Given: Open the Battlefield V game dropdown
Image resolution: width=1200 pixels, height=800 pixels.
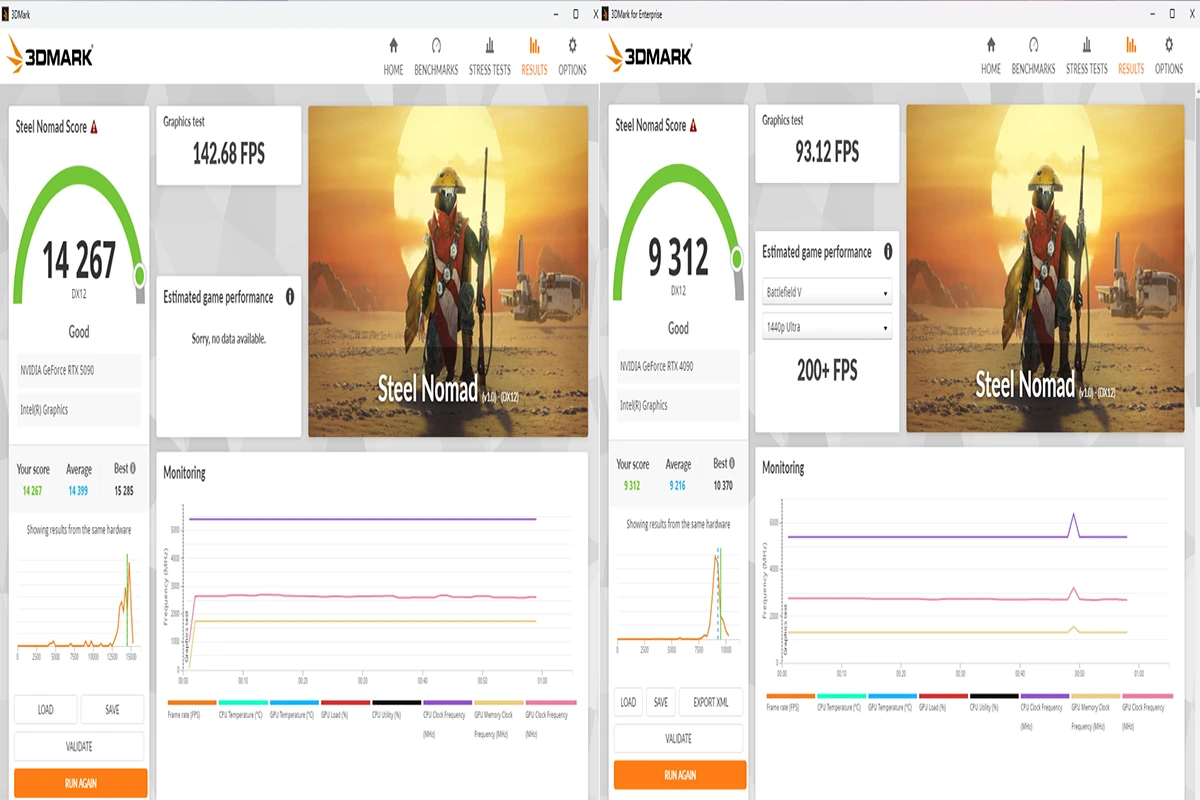Looking at the screenshot, I should click(826, 293).
